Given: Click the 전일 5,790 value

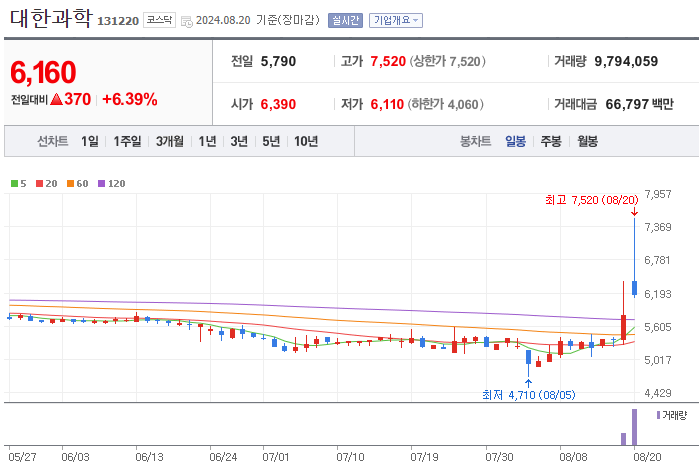Looking at the screenshot, I should (x=278, y=62).
